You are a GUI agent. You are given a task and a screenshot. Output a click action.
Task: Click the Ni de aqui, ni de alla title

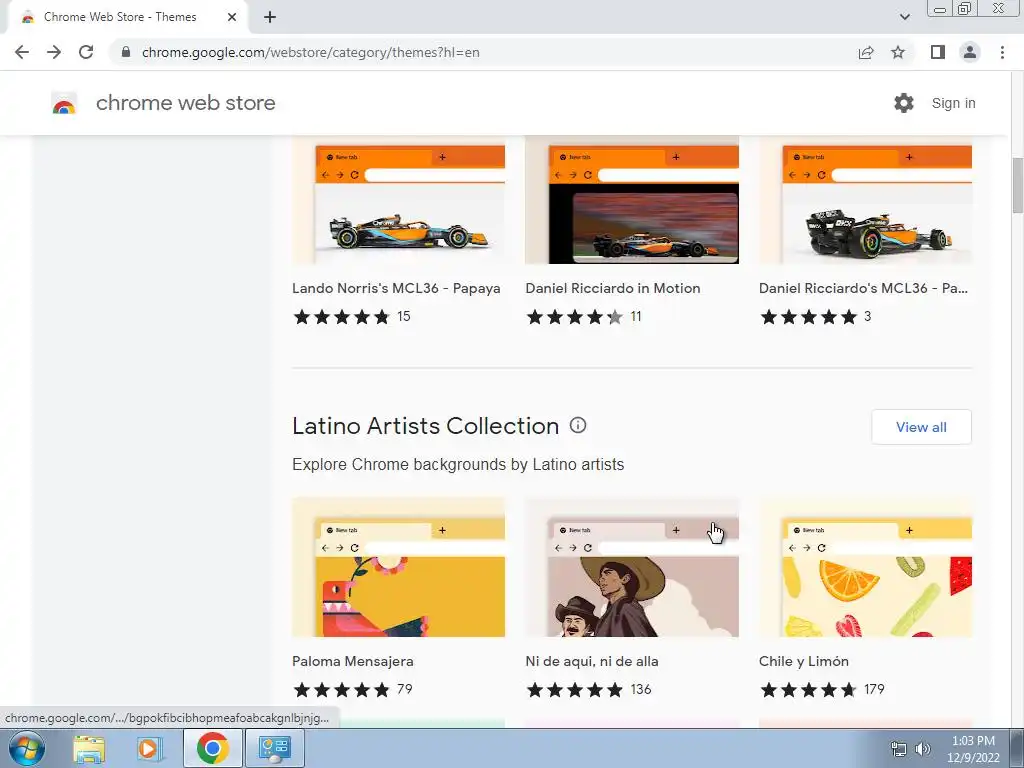(592, 661)
